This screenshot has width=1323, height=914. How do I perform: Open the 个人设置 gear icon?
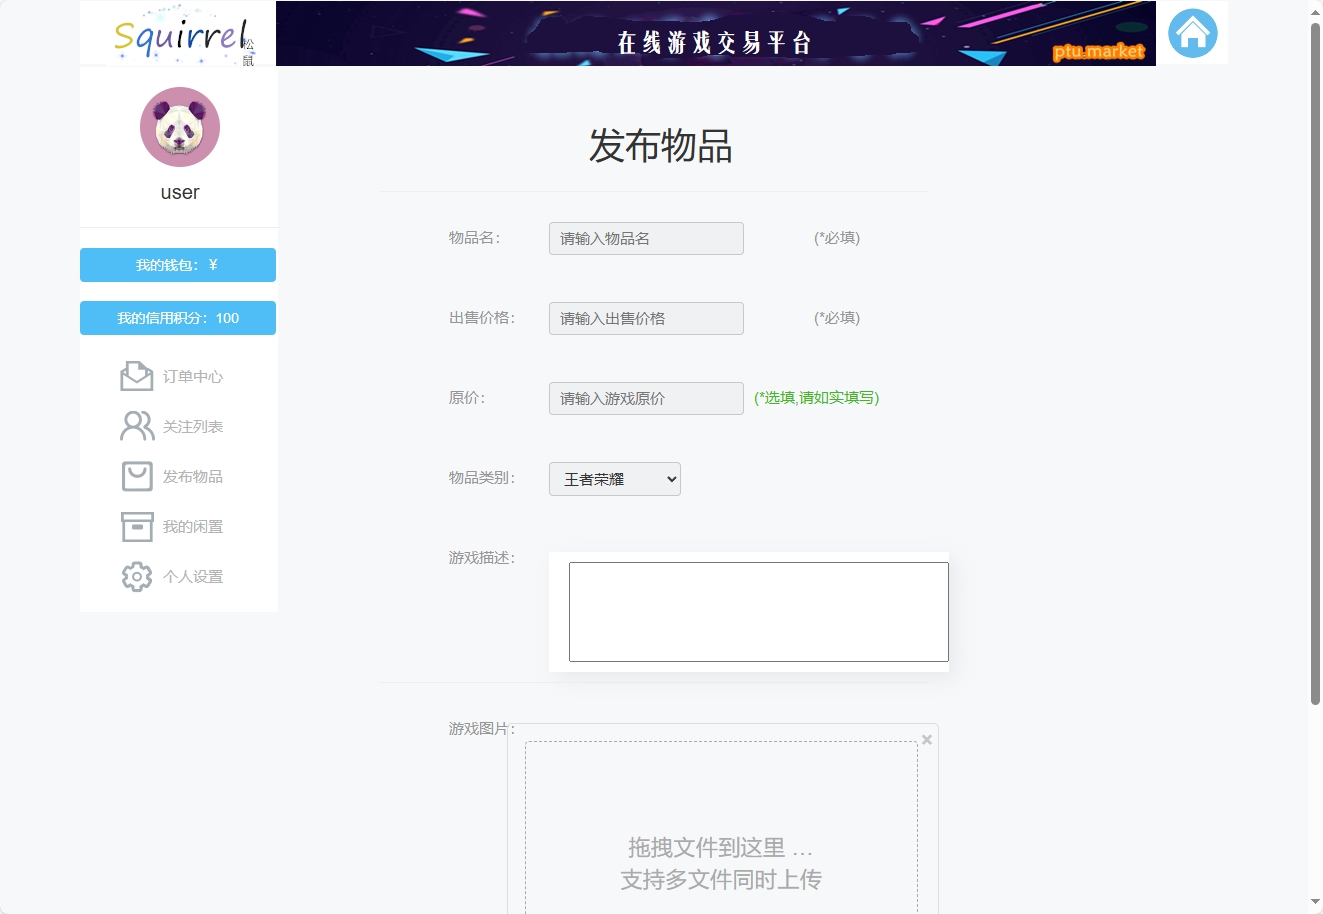coord(136,576)
